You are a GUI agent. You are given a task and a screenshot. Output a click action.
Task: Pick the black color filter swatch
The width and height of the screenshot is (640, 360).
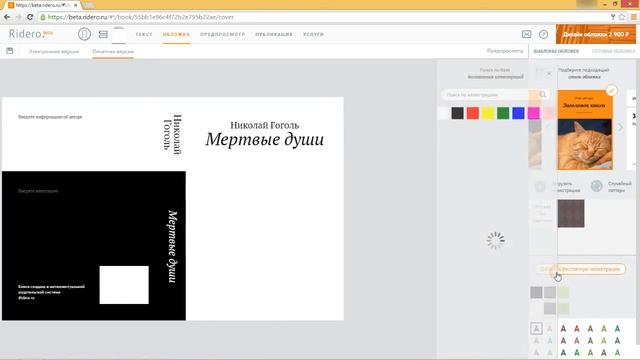[457, 113]
